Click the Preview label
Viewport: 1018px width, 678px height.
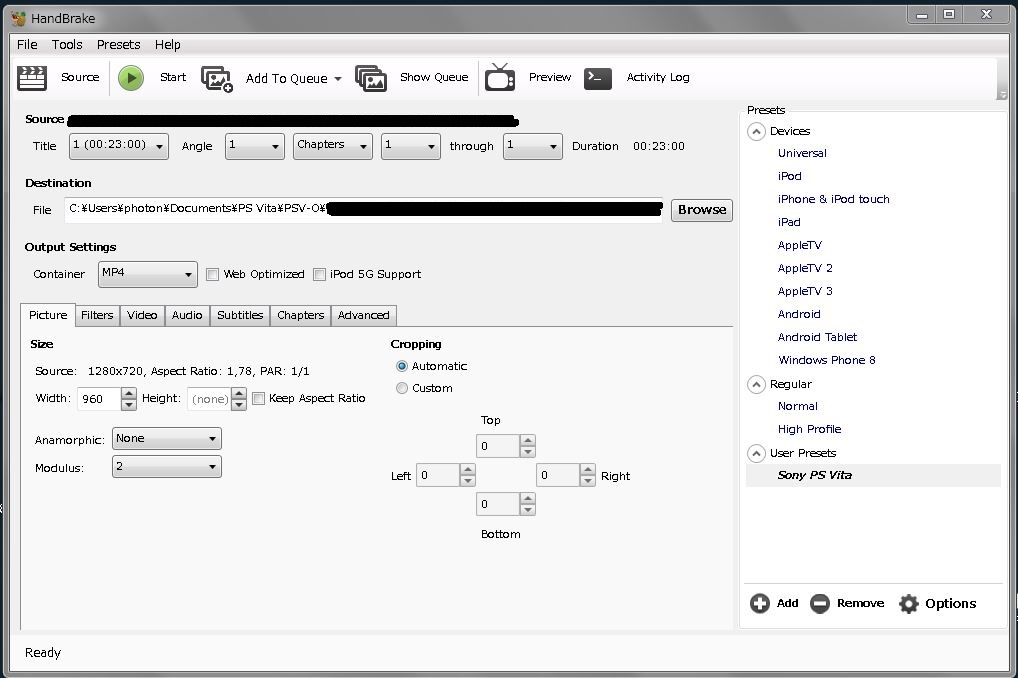click(x=550, y=77)
